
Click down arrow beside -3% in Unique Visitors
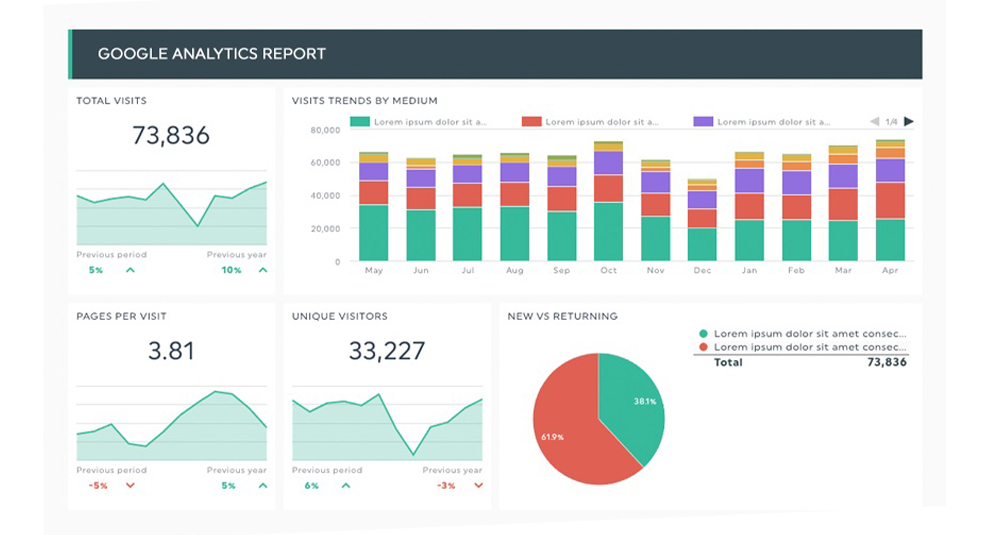[478, 486]
